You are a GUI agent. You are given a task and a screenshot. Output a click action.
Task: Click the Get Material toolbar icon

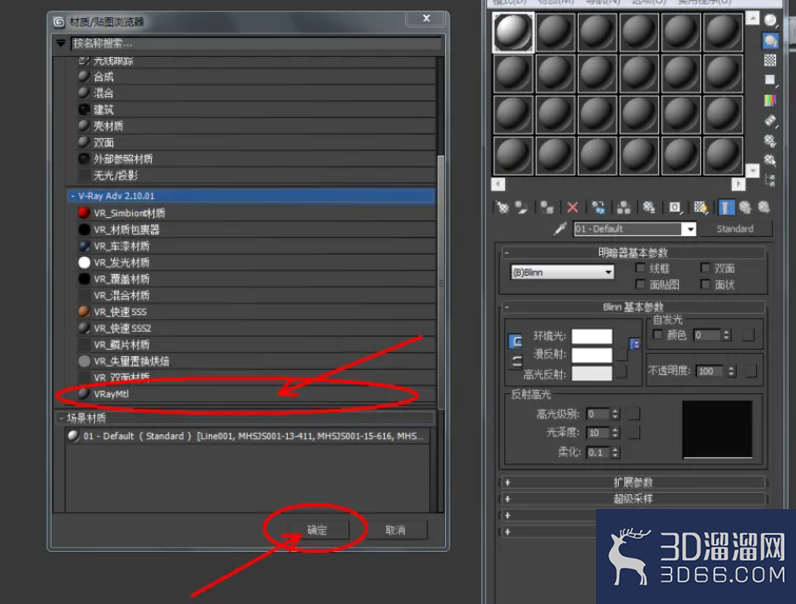pos(502,207)
